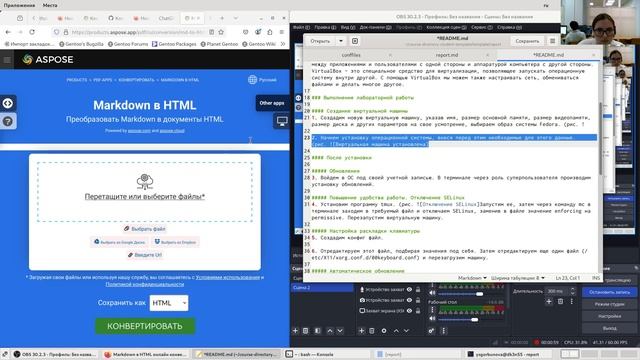Select Сцена 2 in scenes list
640x360 pixels.
click(x=322, y=287)
